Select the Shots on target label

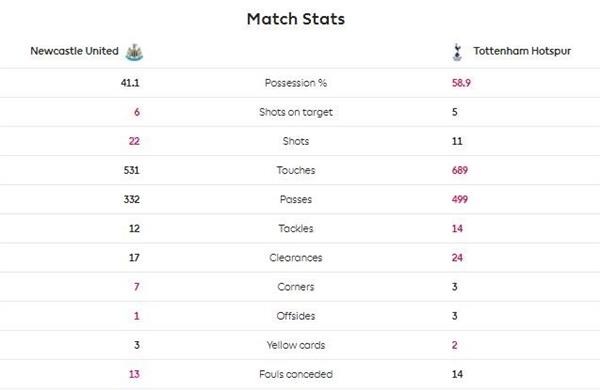pos(296,112)
